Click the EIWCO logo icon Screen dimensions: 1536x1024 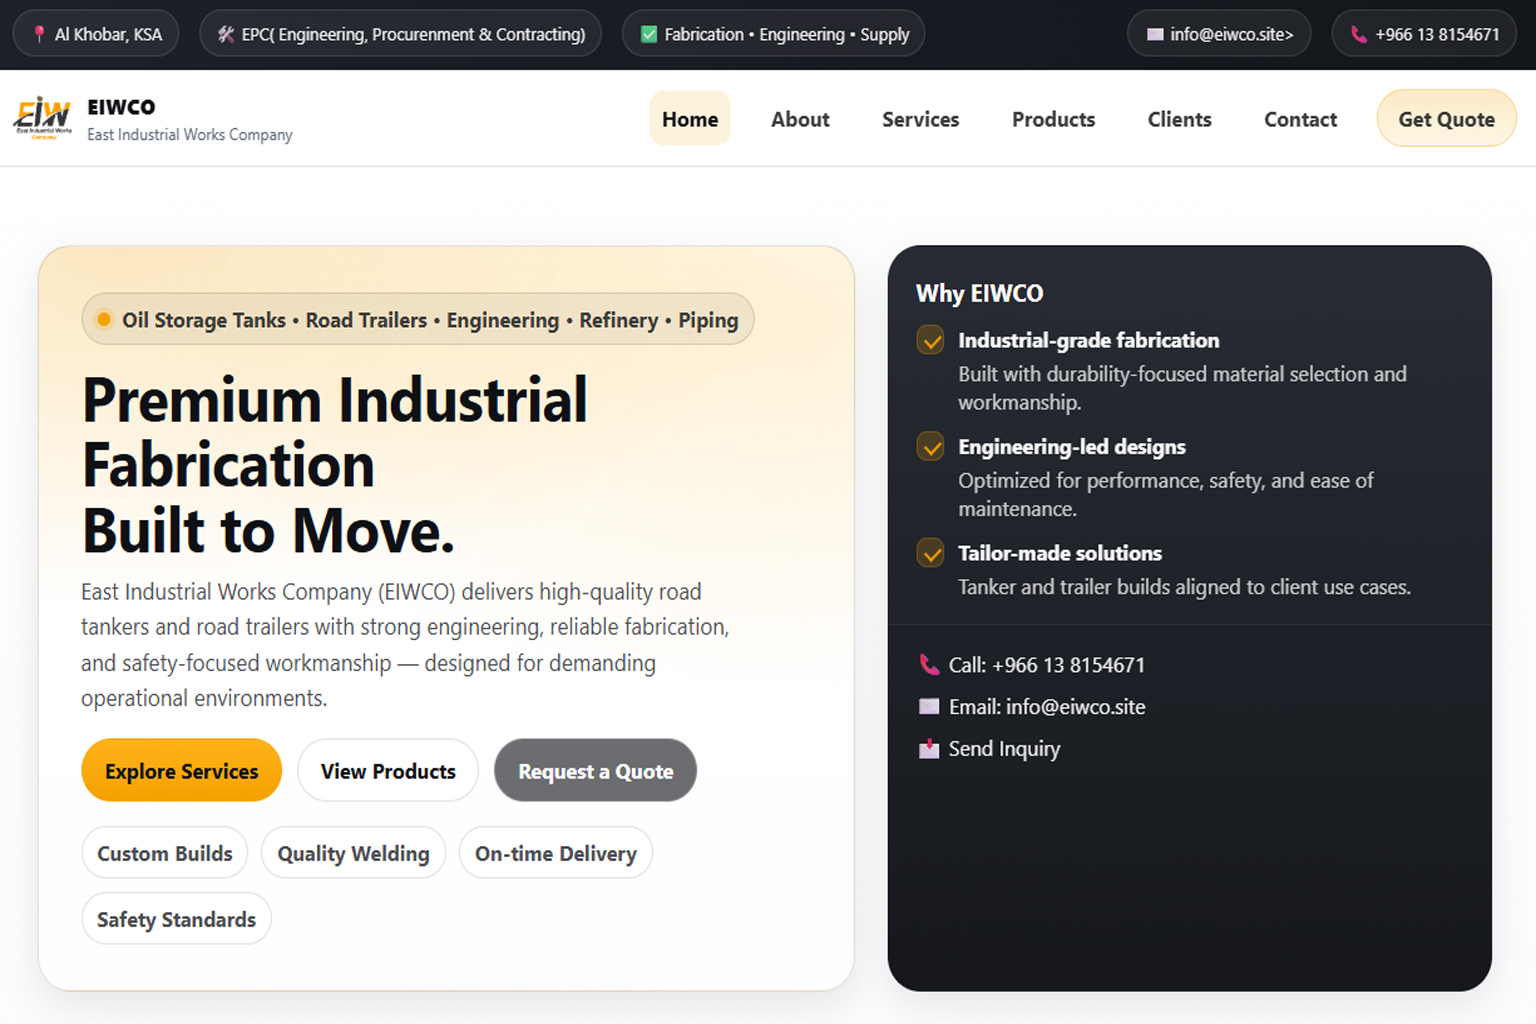pyautogui.click(x=42, y=118)
